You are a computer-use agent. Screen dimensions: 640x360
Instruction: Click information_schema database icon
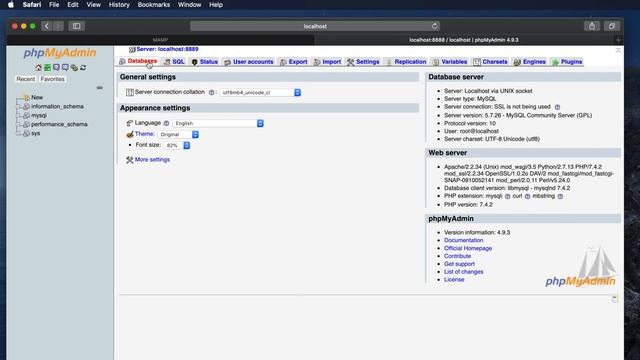tap(26, 107)
